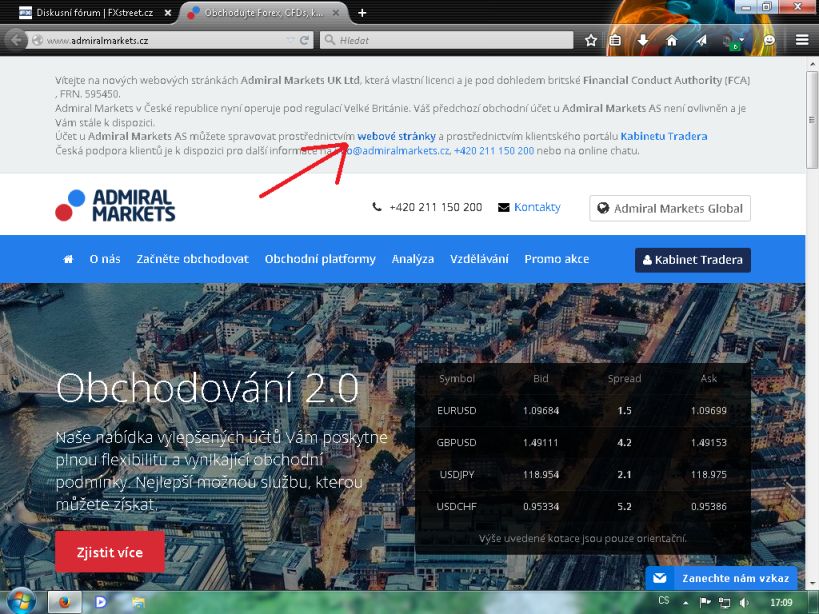Click the USDCHF ask value 0.95386
819x614 pixels.
point(709,506)
